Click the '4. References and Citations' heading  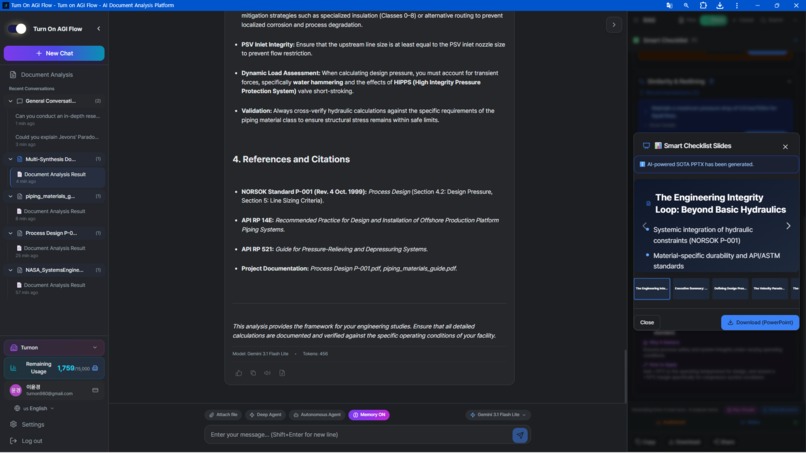[291, 159]
